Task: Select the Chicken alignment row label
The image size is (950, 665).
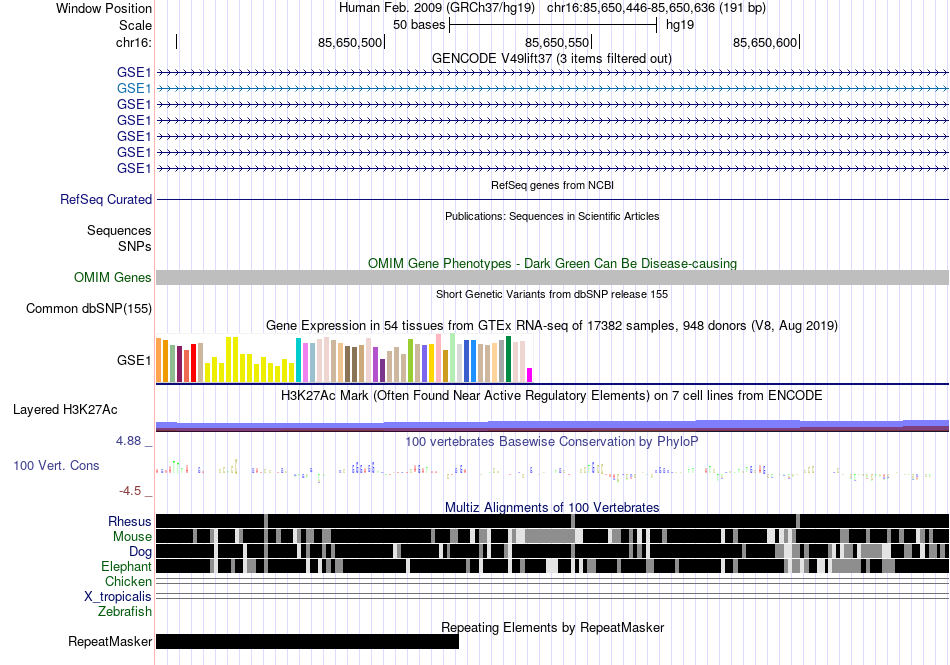Action: [128, 581]
